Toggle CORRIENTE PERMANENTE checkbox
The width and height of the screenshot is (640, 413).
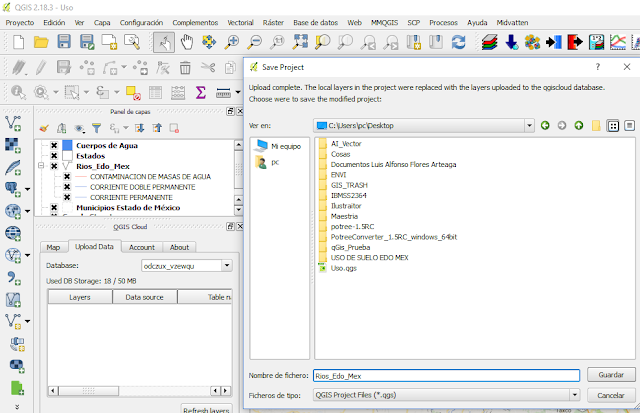(67, 197)
